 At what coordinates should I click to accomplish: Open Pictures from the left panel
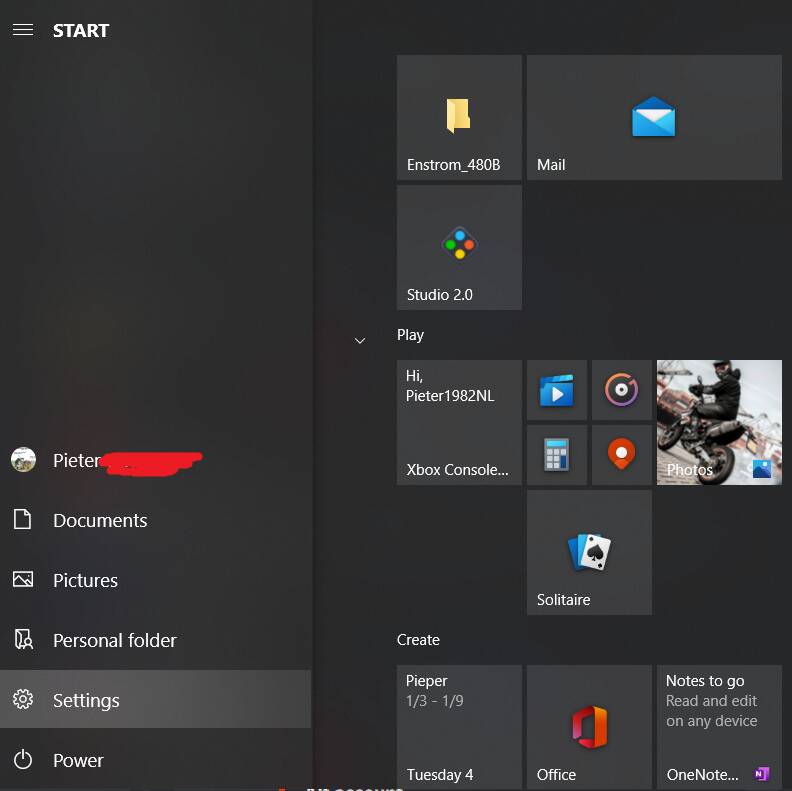tap(156, 580)
